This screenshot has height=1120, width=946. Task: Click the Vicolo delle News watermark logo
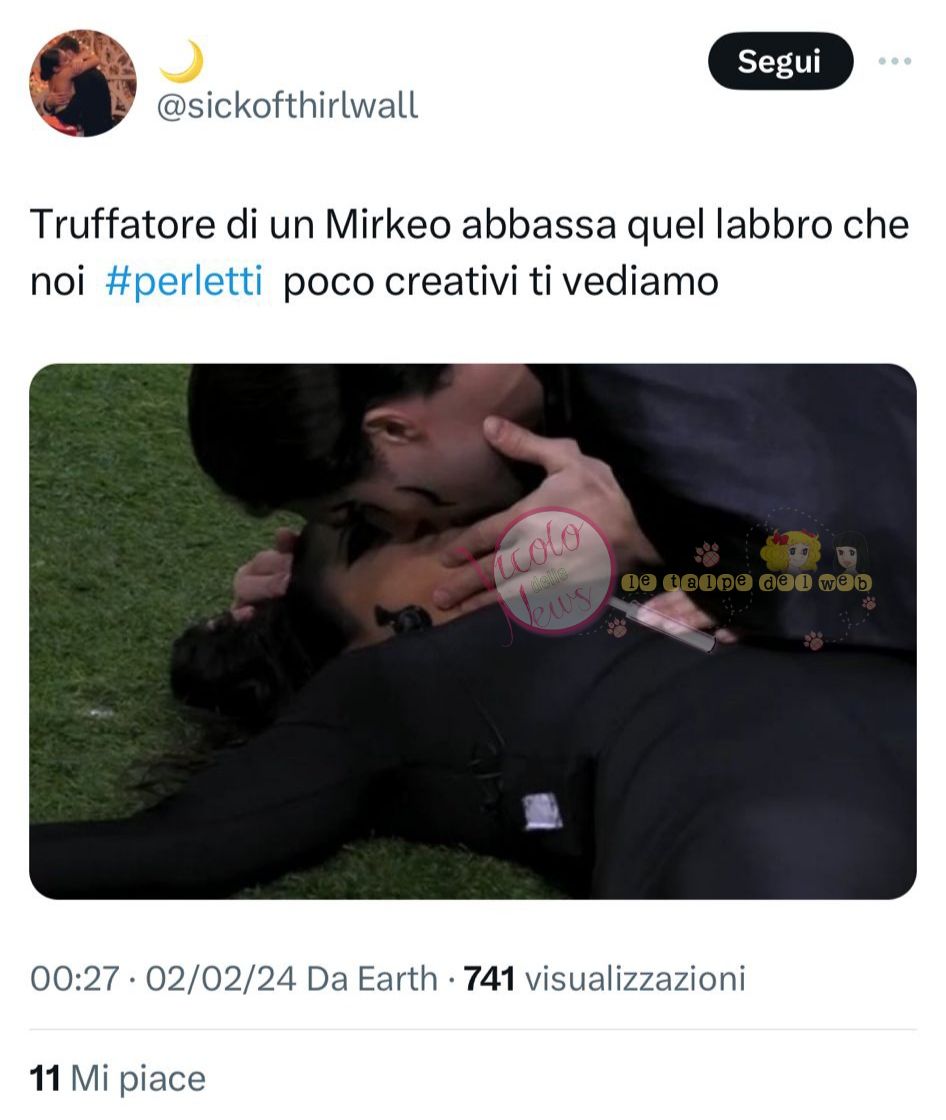coord(554,571)
